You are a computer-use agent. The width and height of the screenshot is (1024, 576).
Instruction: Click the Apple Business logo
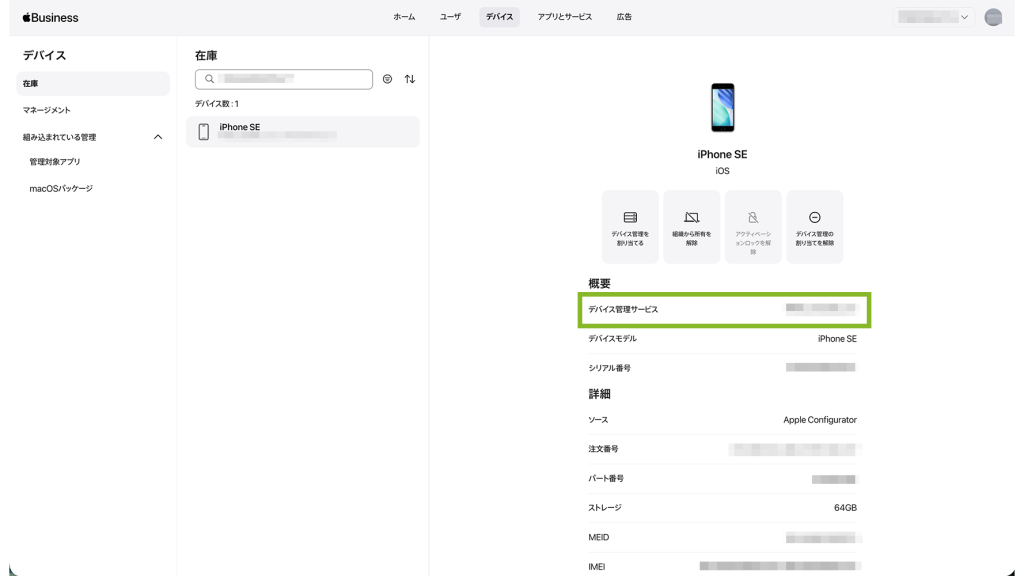click(x=50, y=17)
